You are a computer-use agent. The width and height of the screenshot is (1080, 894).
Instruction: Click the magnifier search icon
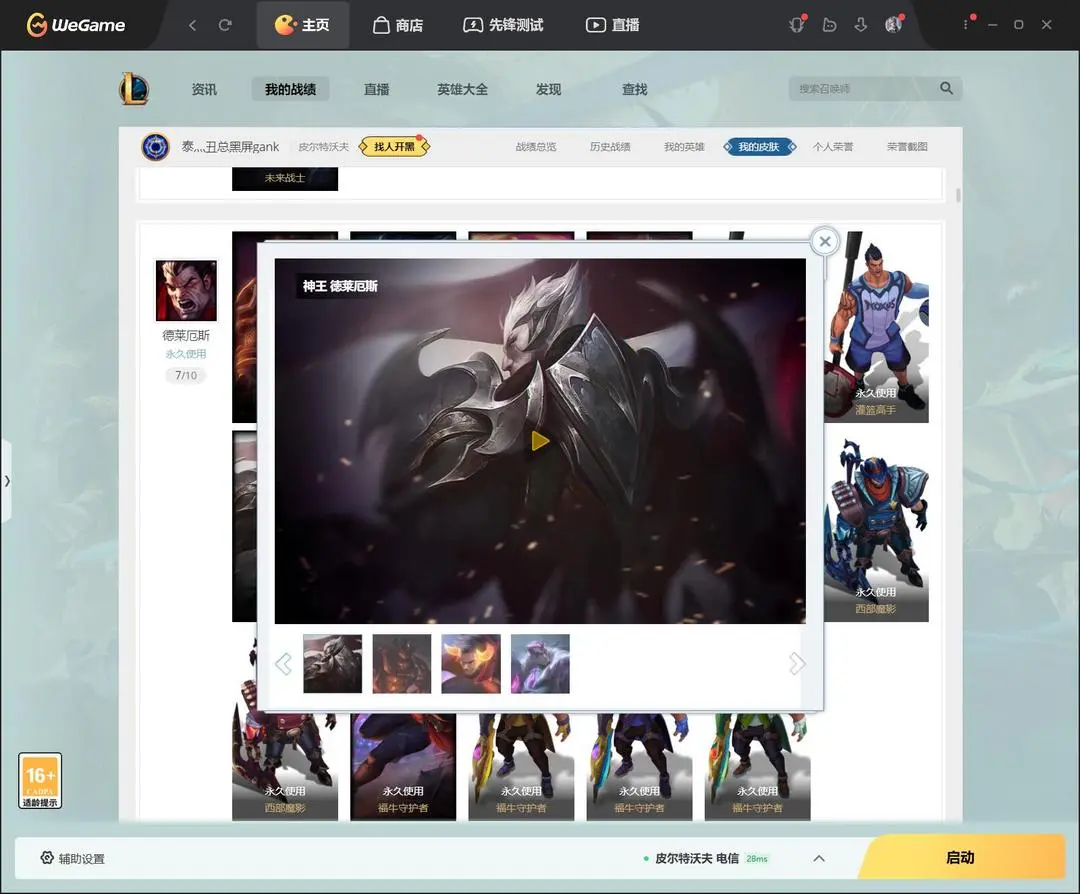[947, 88]
